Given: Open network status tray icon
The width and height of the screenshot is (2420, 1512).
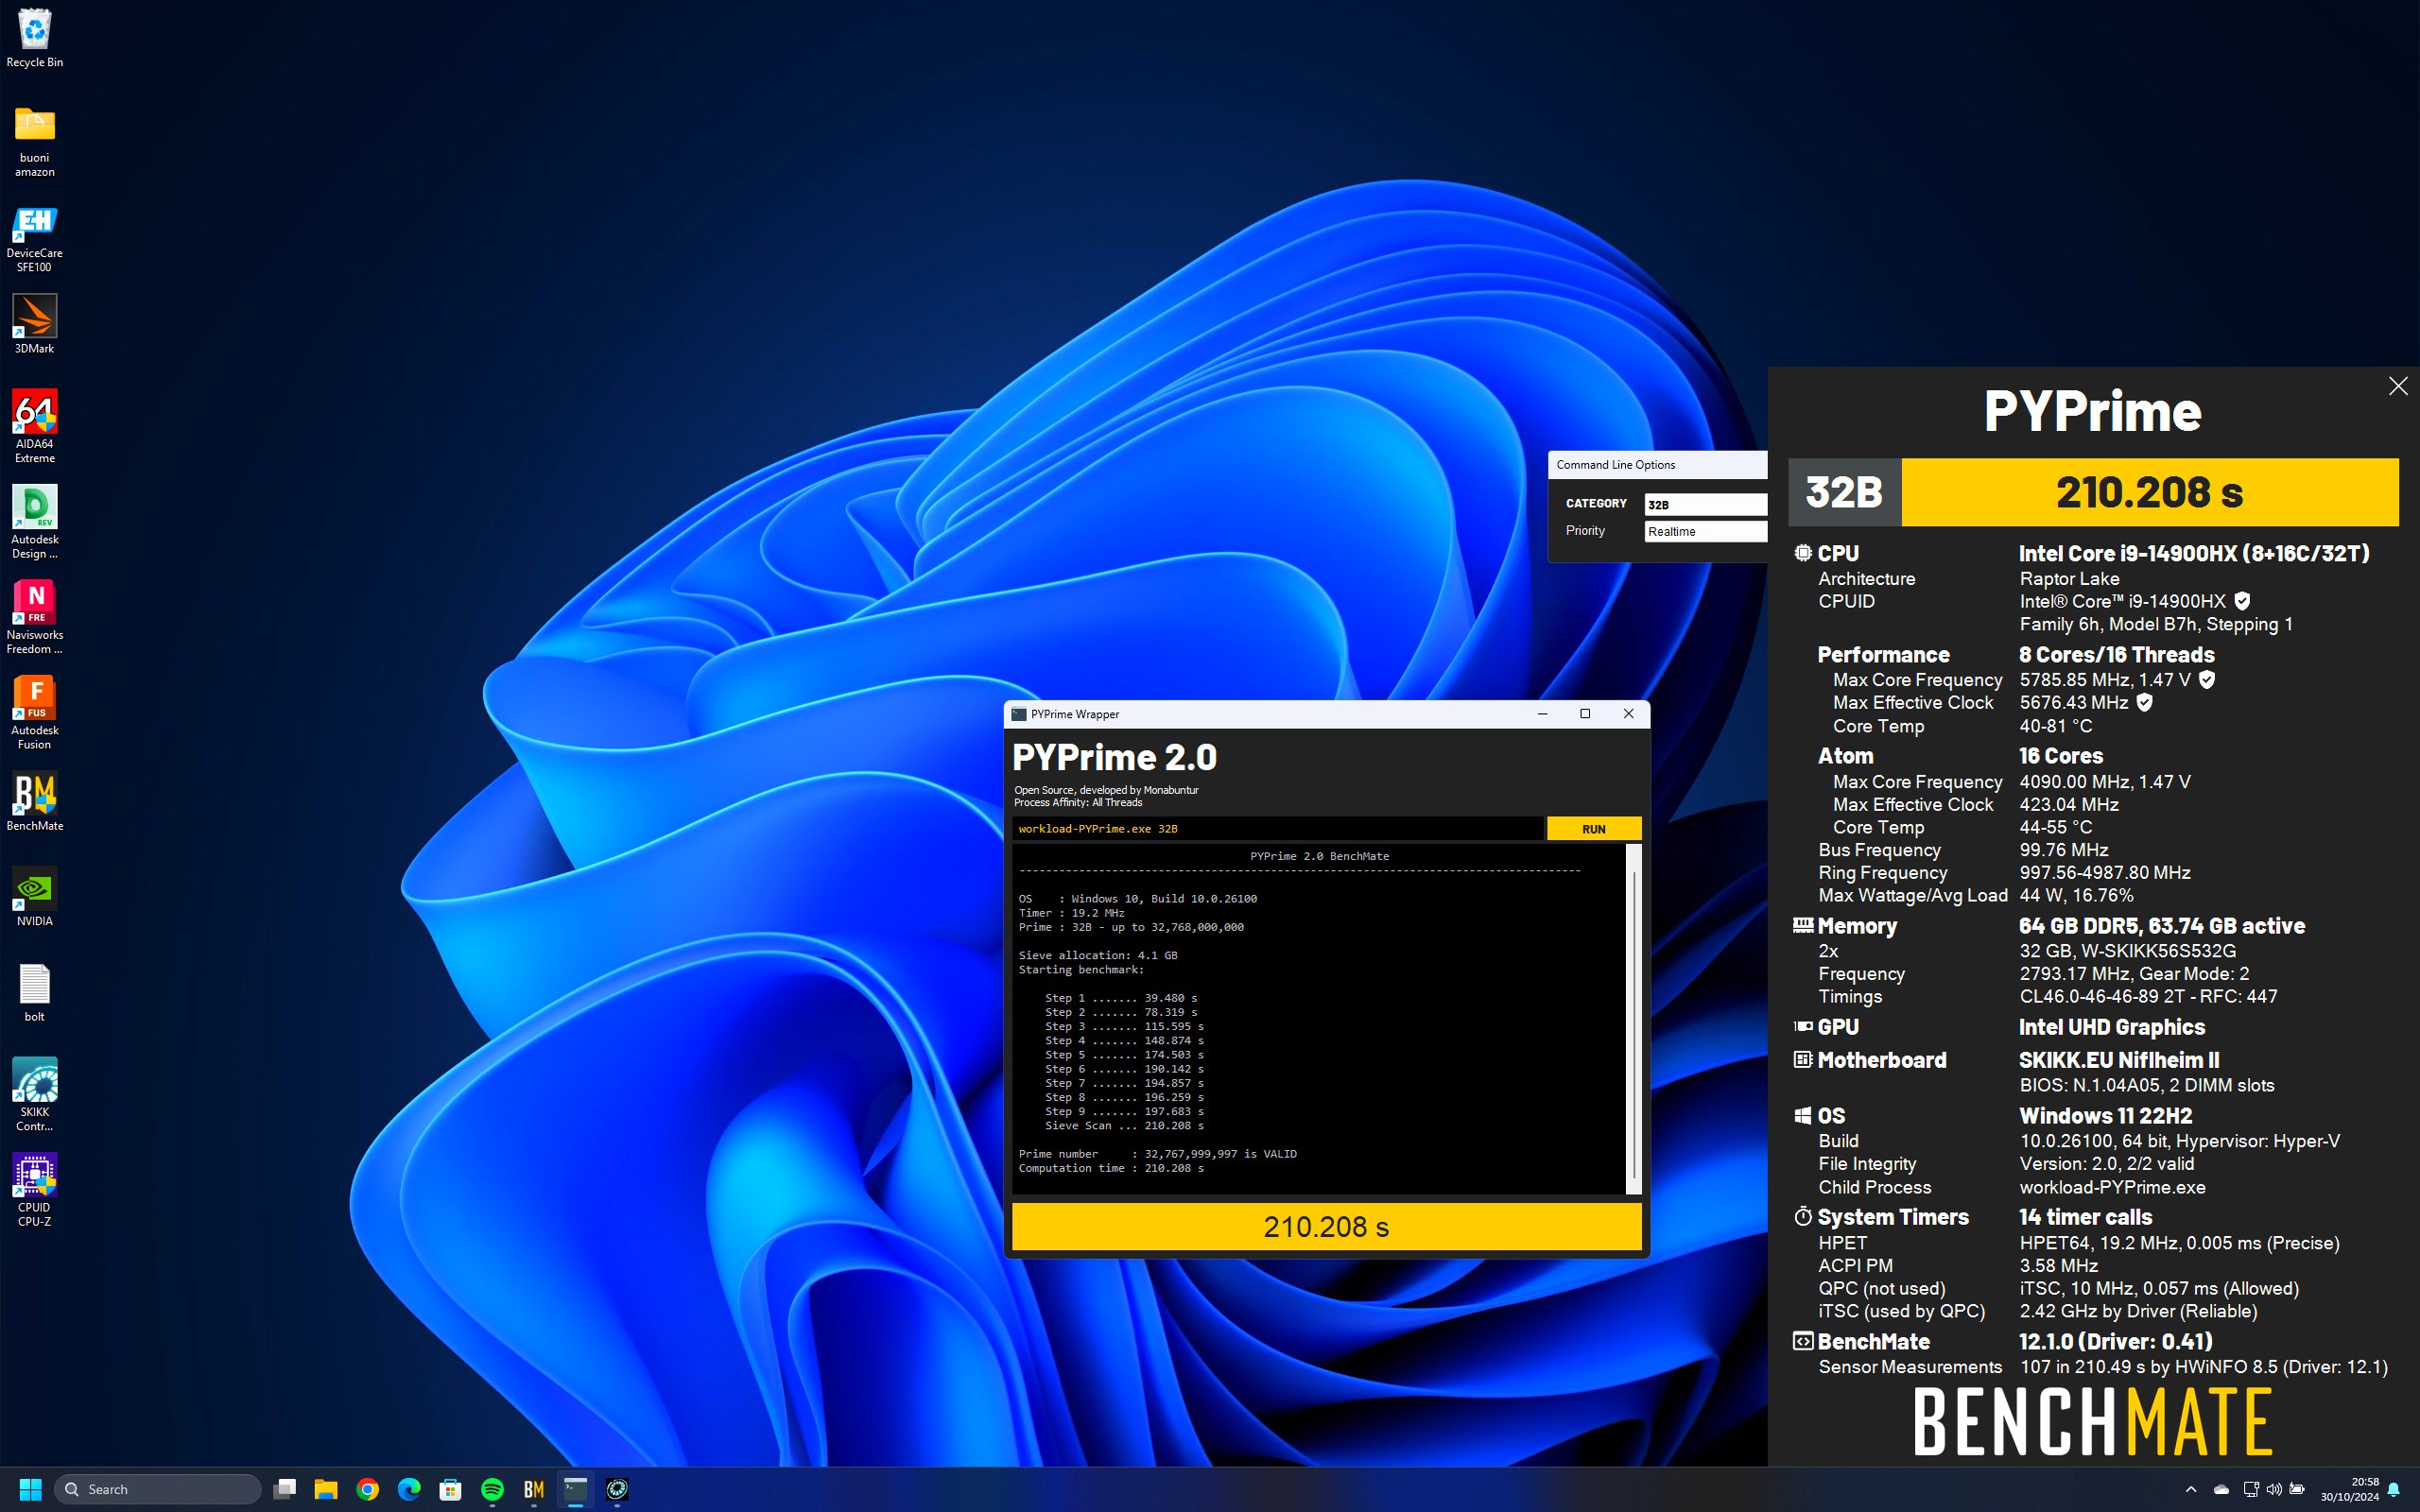Looking at the screenshot, I should [2250, 1489].
